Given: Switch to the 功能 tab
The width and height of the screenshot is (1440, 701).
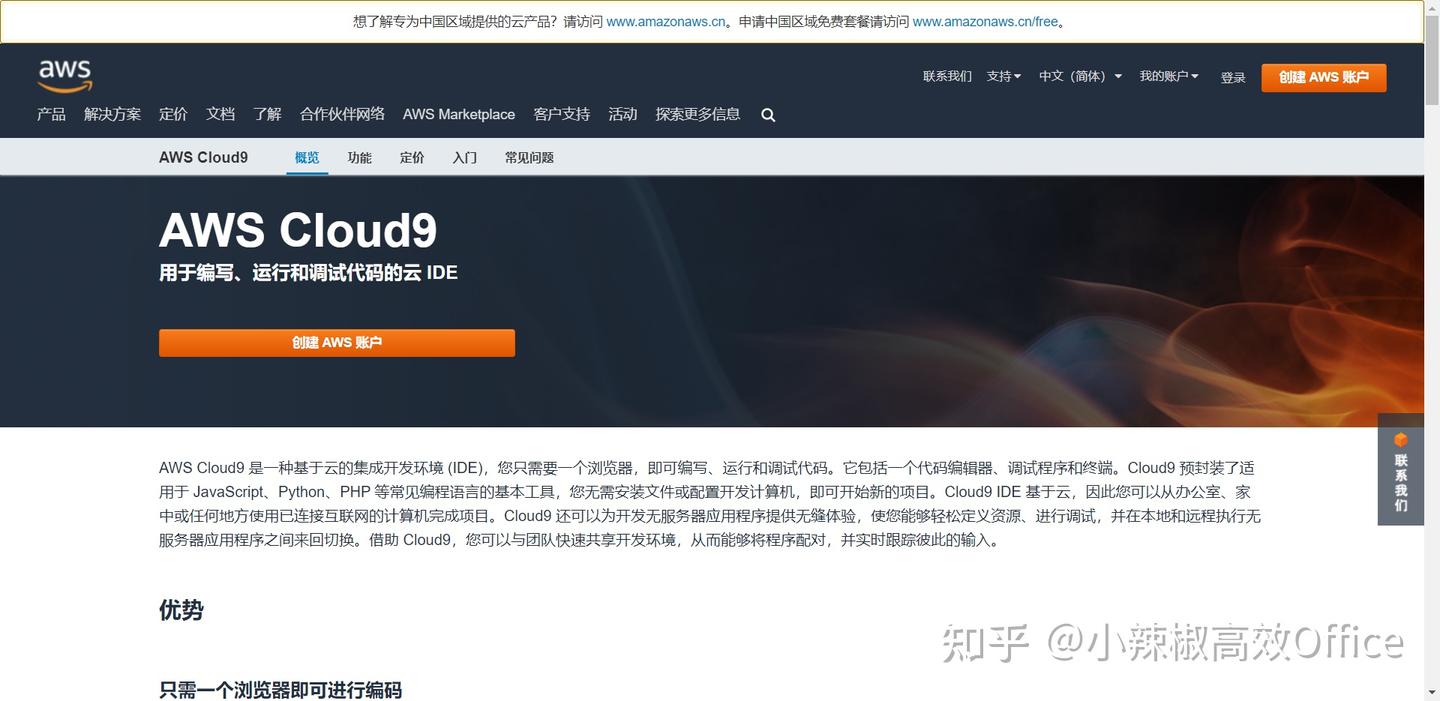Looking at the screenshot, I should tap(359, 157).
